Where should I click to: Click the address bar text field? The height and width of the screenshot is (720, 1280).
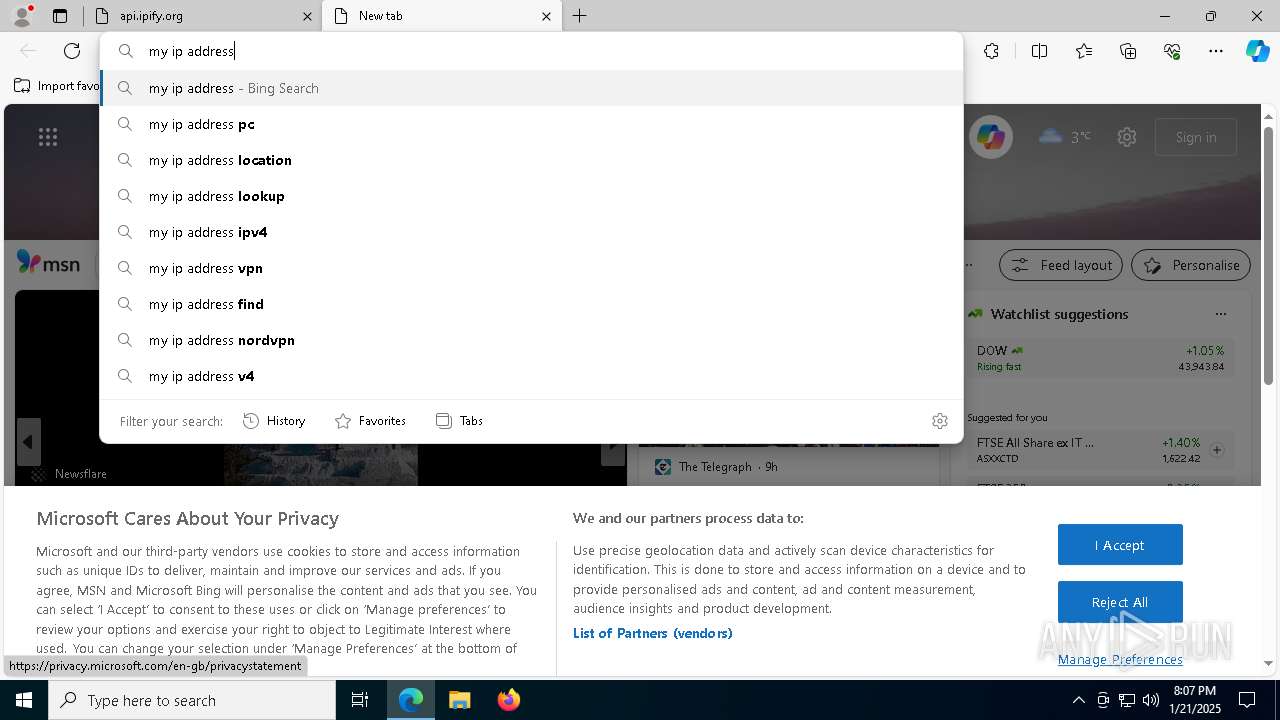(531, 51)
